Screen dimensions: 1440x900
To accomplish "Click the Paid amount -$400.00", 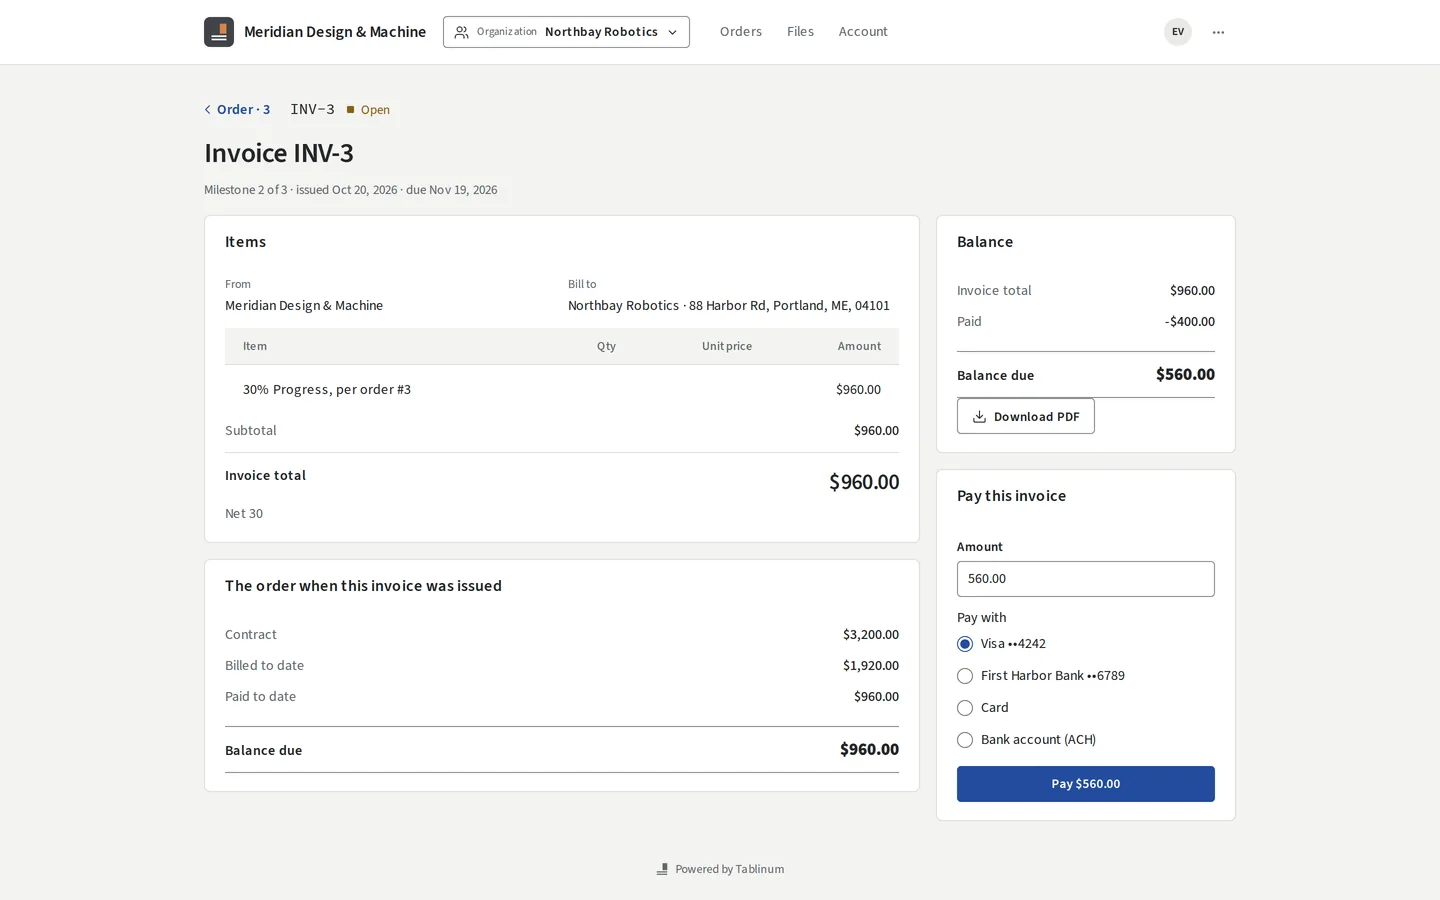I will pos(1190,322).
